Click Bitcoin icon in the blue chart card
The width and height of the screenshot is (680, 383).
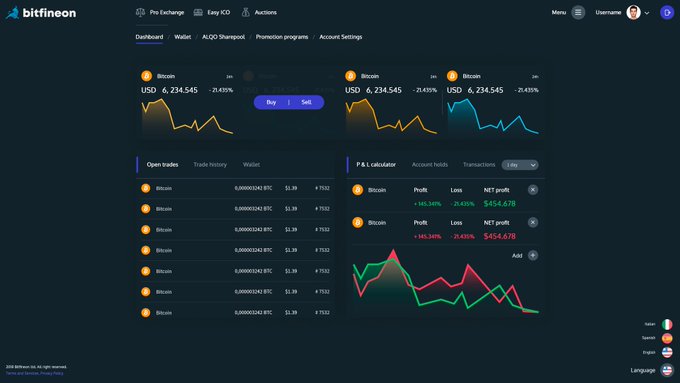tap(452, 76)
